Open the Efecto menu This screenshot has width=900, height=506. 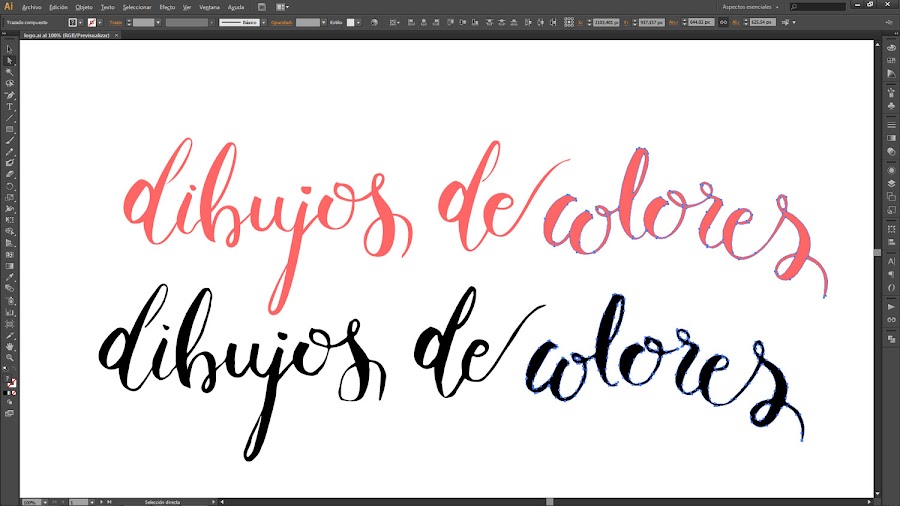tap(167, 7)
